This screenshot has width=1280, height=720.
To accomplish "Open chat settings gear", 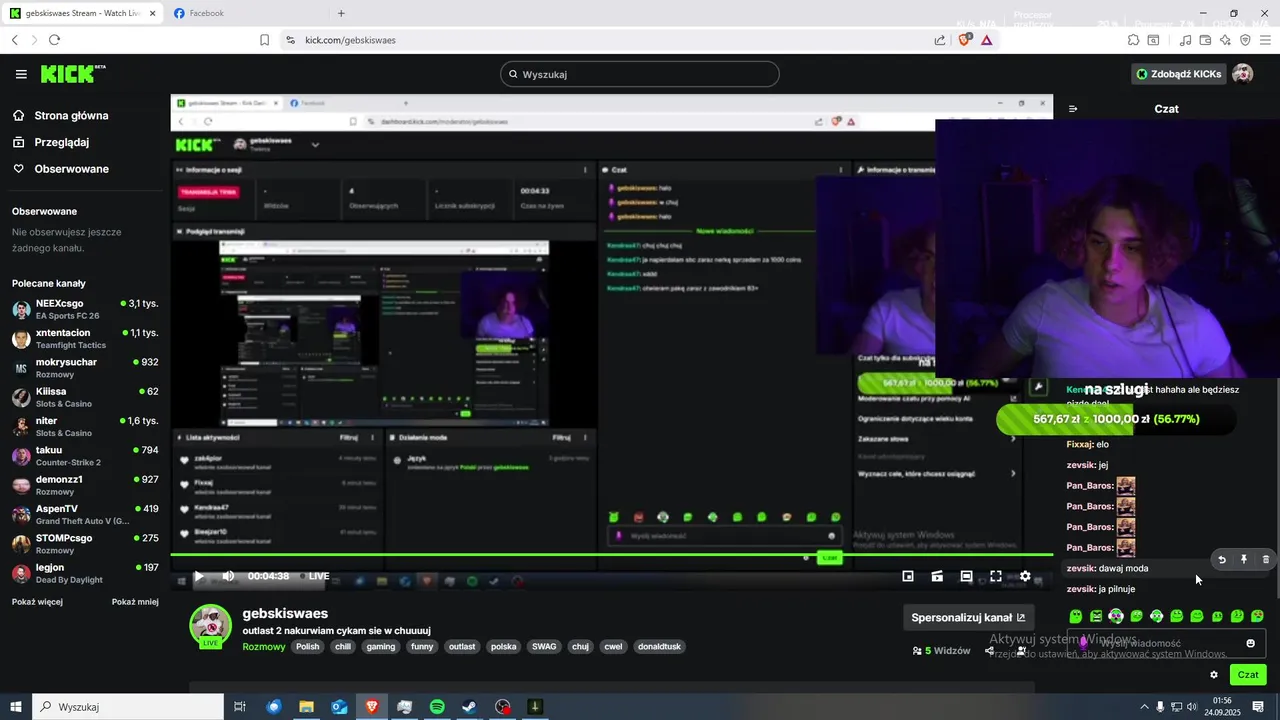I will point(1214,675).
